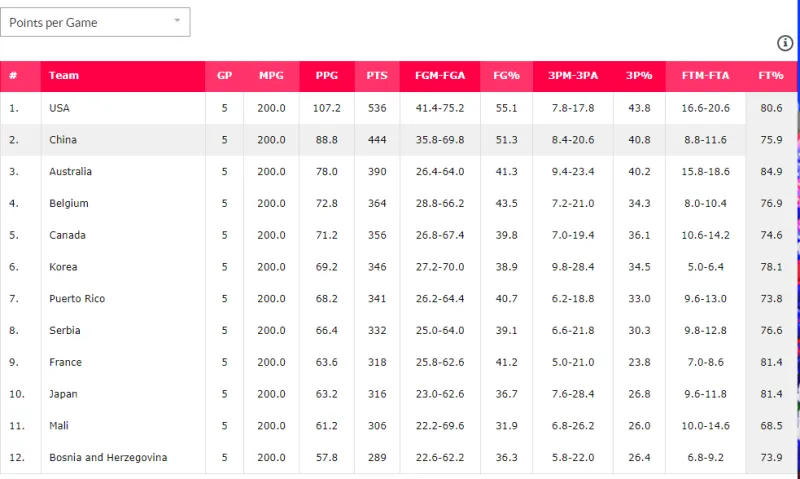Click the info icon above the table
This screenshot has width=800, height=479.
tap(785, 43)
